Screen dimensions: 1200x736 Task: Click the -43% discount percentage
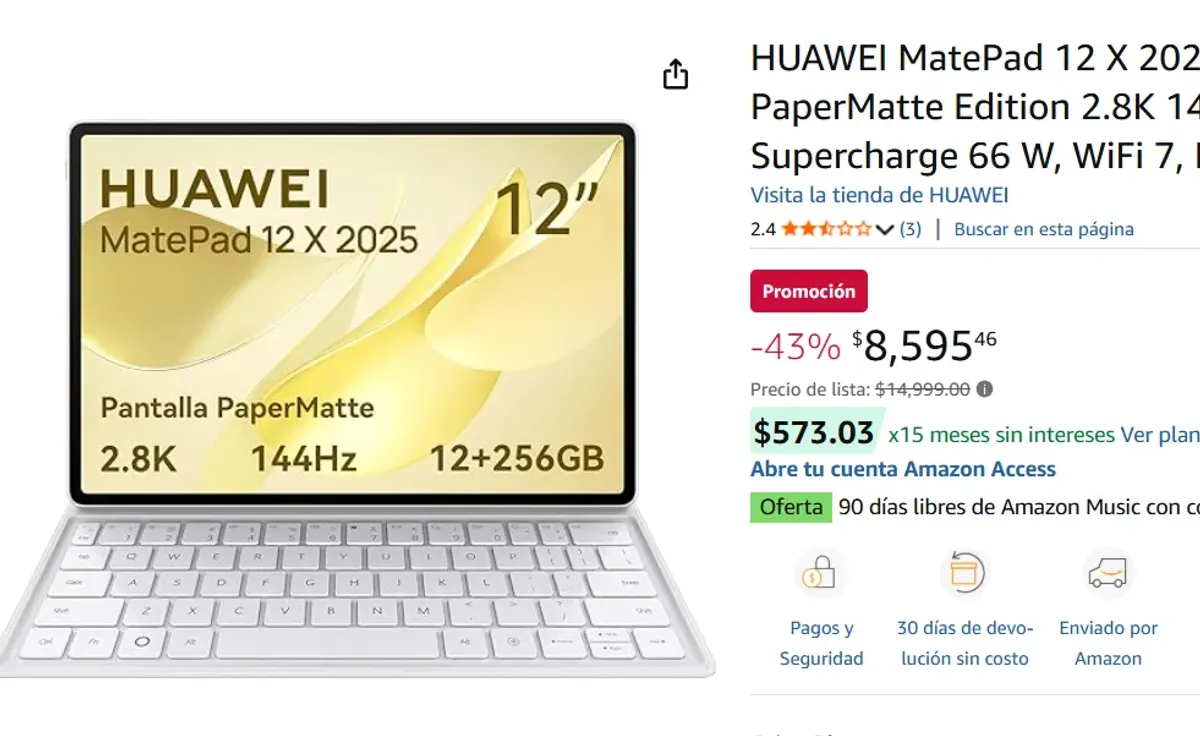795,345
